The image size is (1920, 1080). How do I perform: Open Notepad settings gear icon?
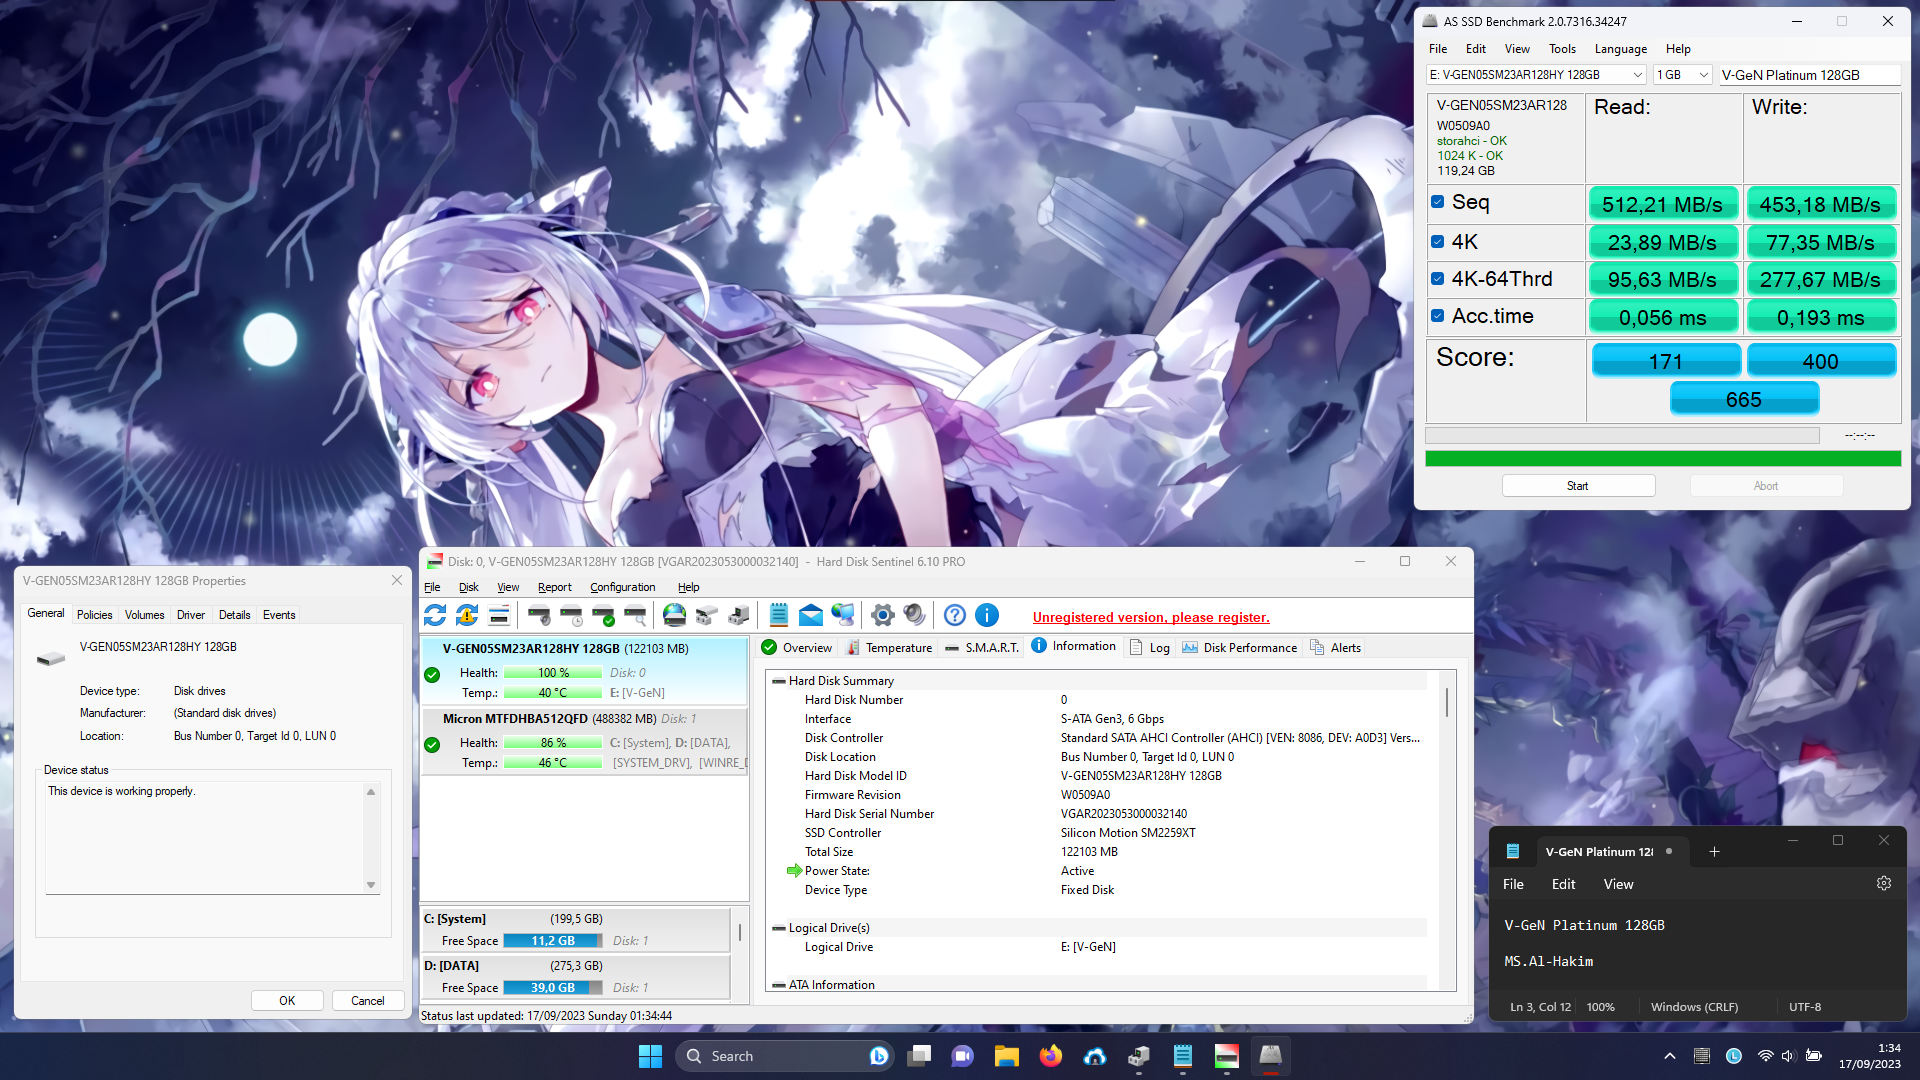pos(1884,884)
